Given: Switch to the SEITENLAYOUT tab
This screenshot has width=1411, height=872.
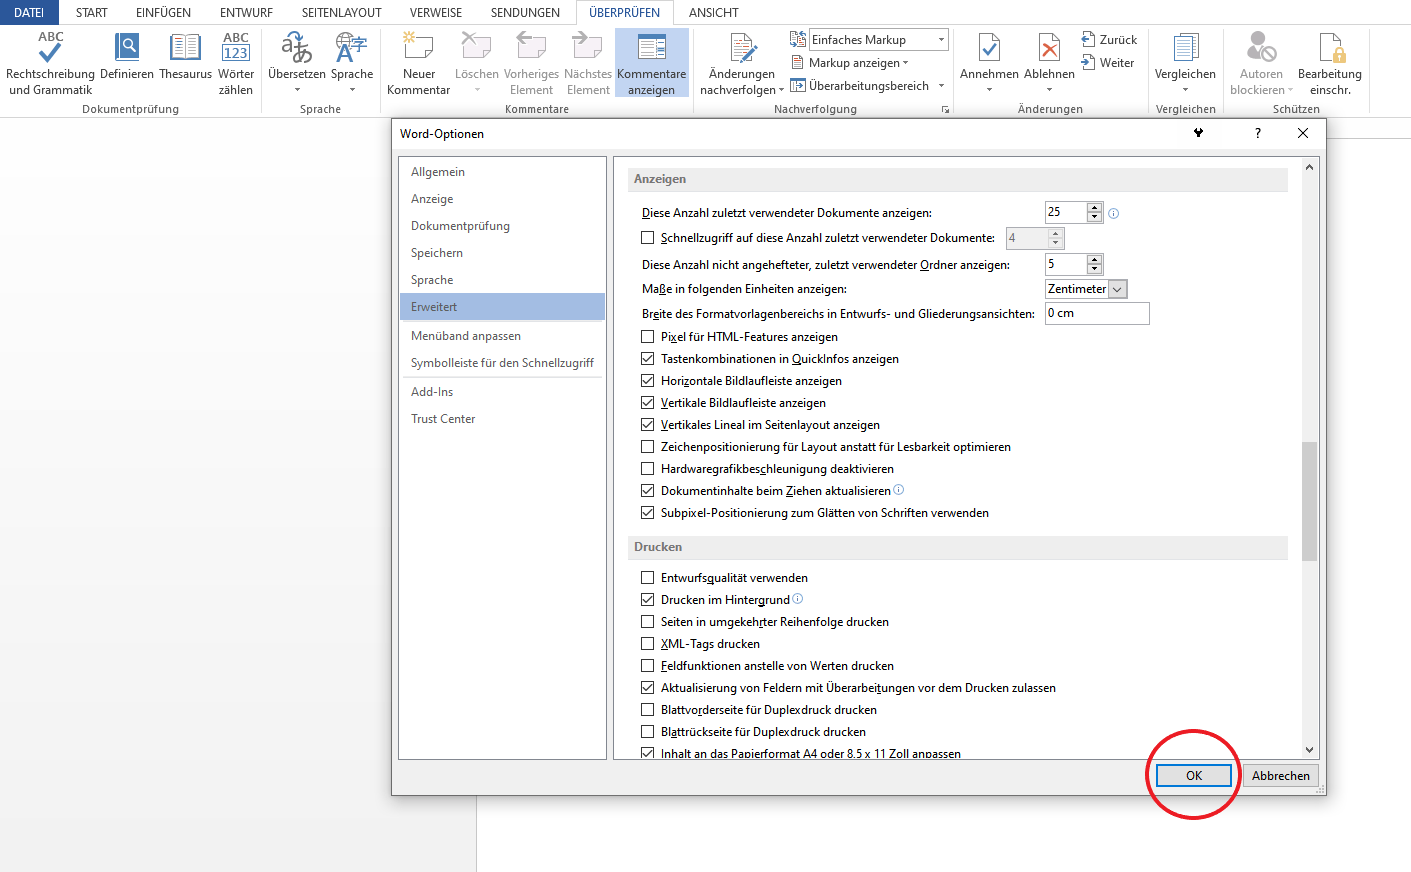Looking at the screenshot, I should pos(341,12).
